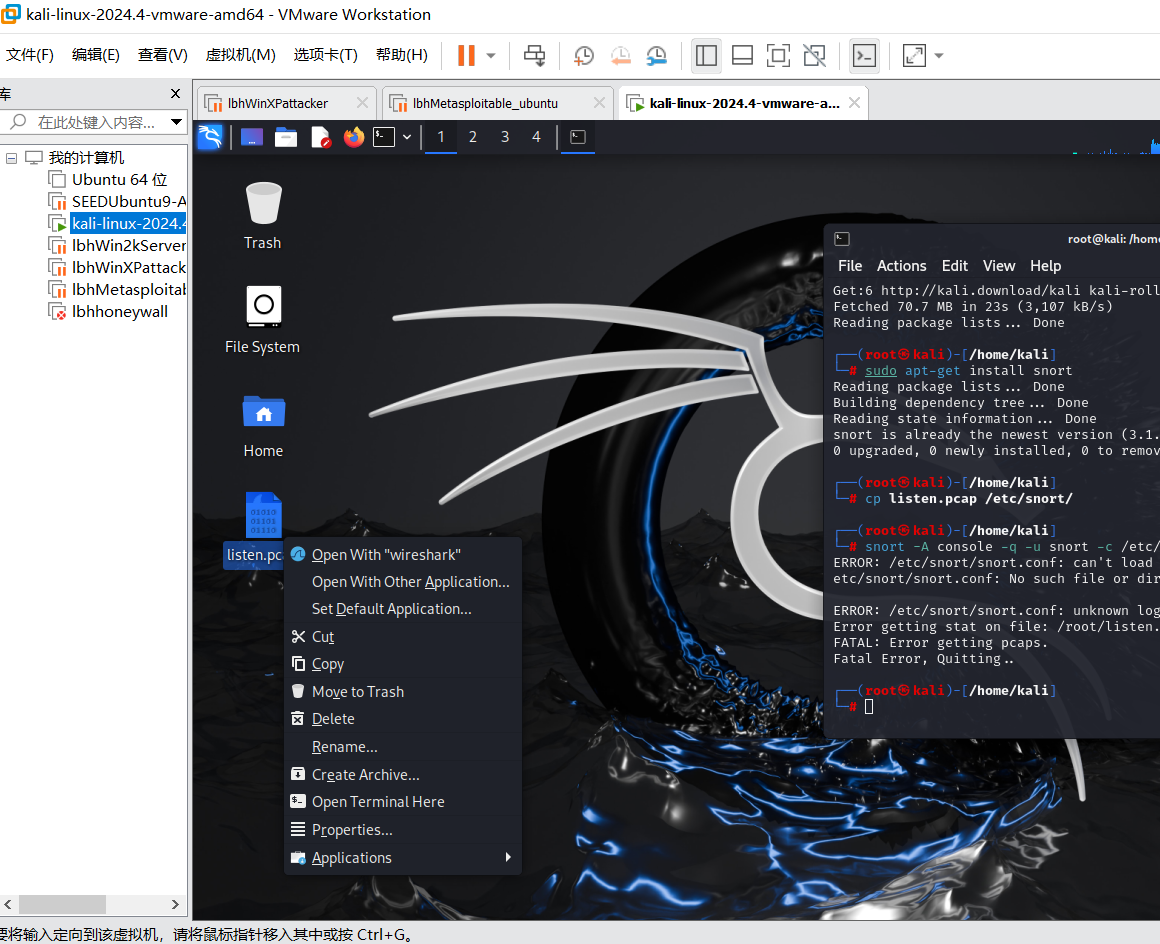Close the lbhMetasploitable_ubuntu tab

click(599, 103)
